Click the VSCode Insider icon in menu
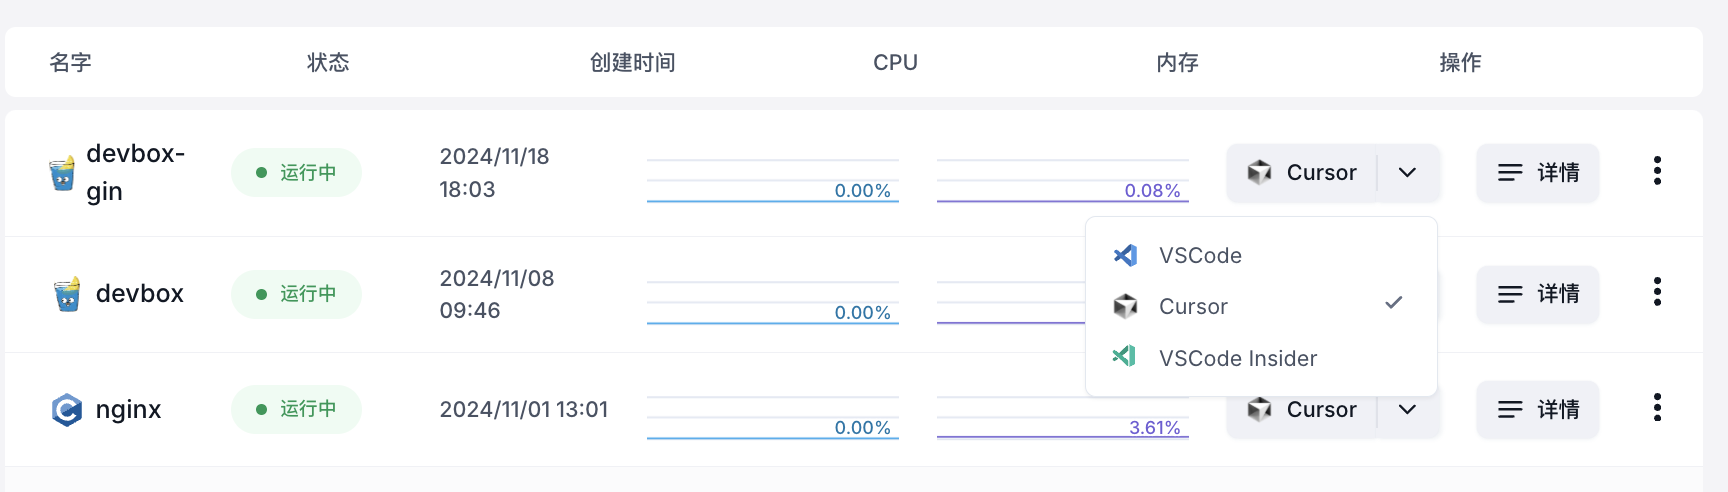 click(1125, 356)
